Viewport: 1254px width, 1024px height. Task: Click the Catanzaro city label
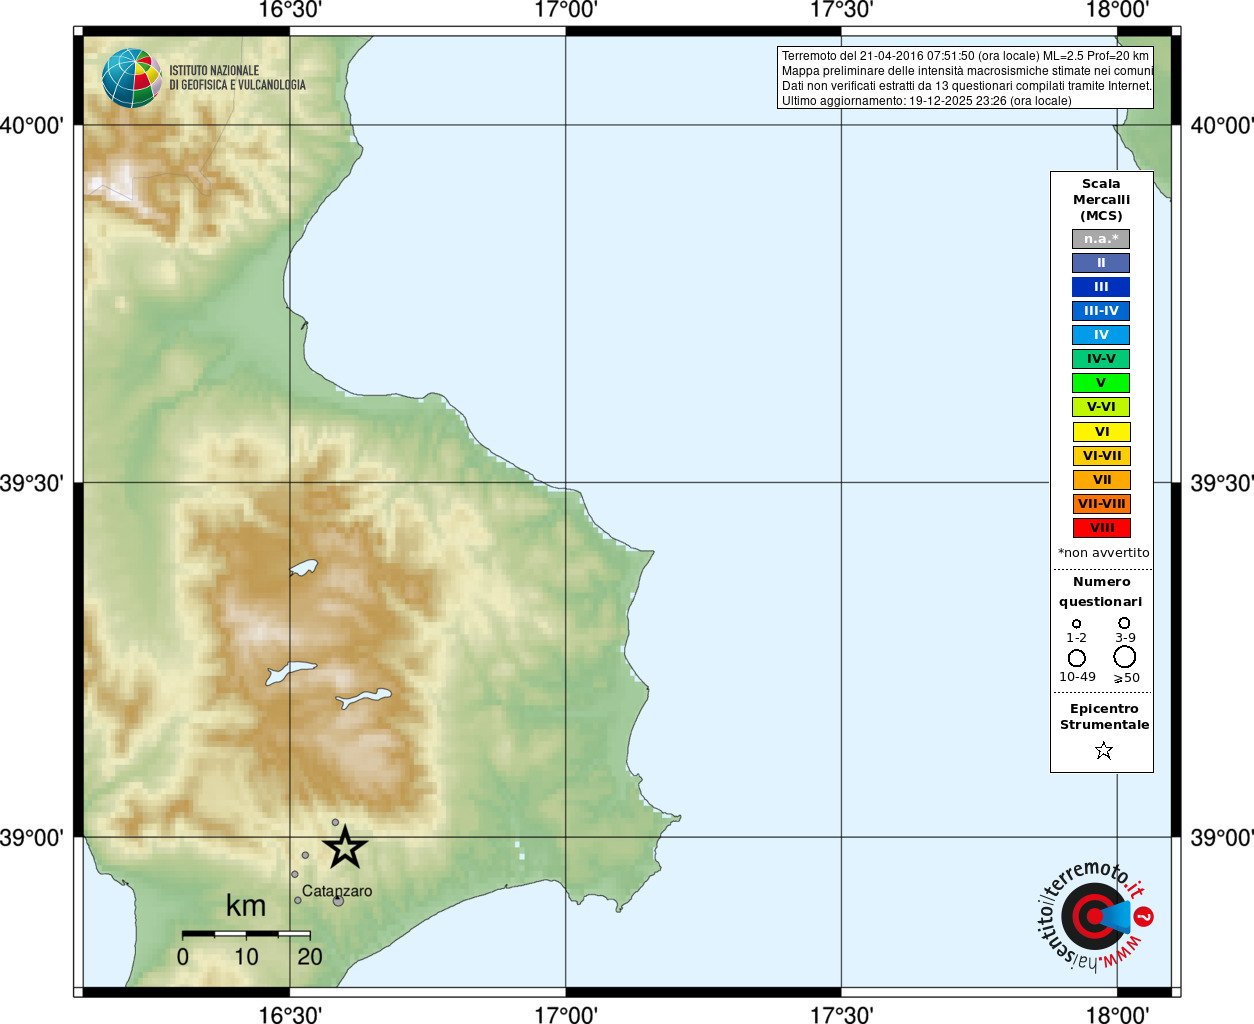point(337,891)
